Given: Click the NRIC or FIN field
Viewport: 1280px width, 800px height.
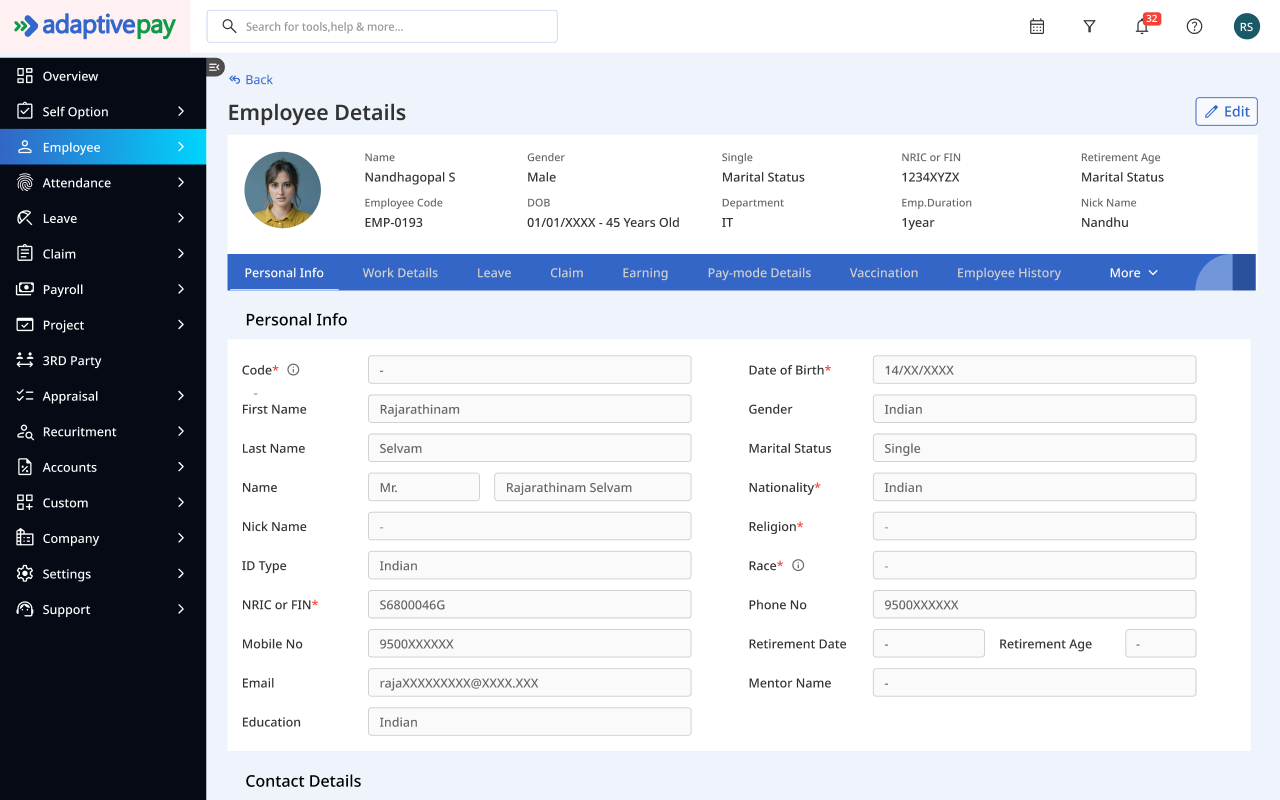Looking at the screenshot, I should pyautogui.click(x=530, y=604).
